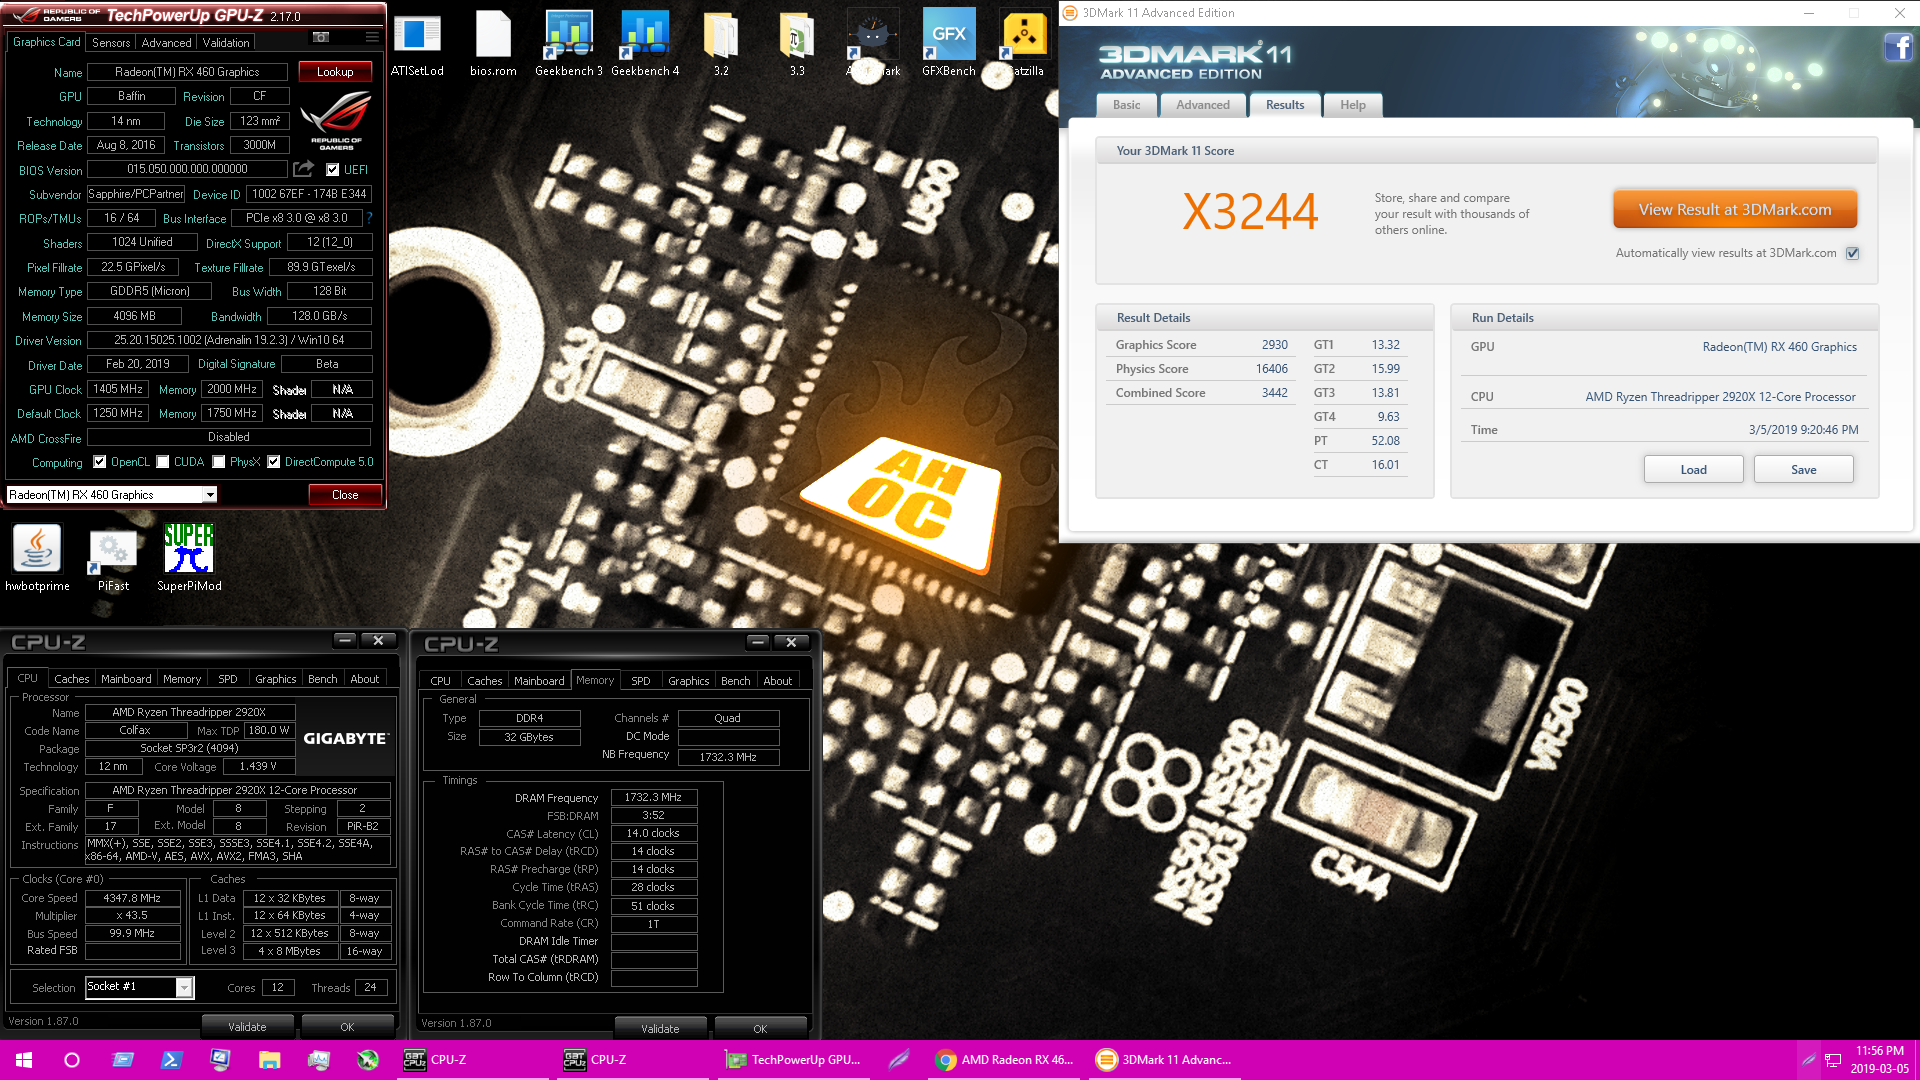Image resolution: width=1920 pixels, height=1080 pixels.
Task: Toggle automatically view results at 3DMark.com
Action: click(1852, 253)
